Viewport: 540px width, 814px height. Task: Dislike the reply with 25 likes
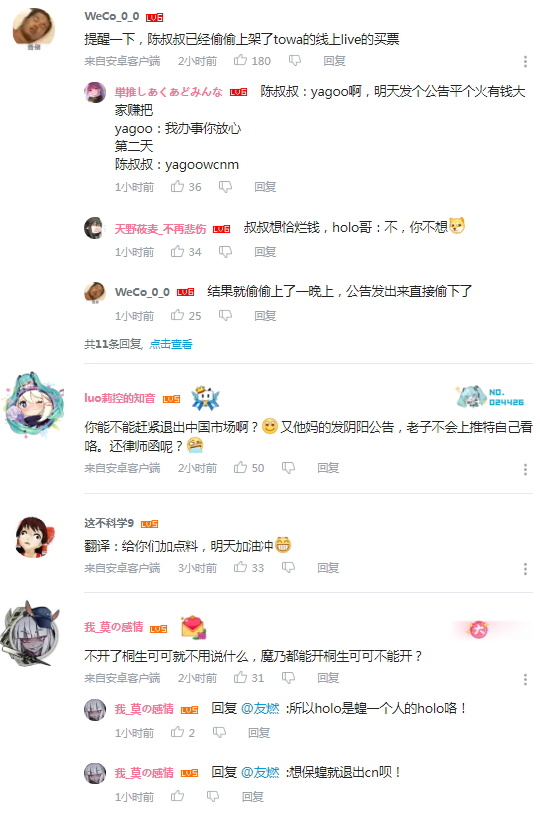pos(225,316)
